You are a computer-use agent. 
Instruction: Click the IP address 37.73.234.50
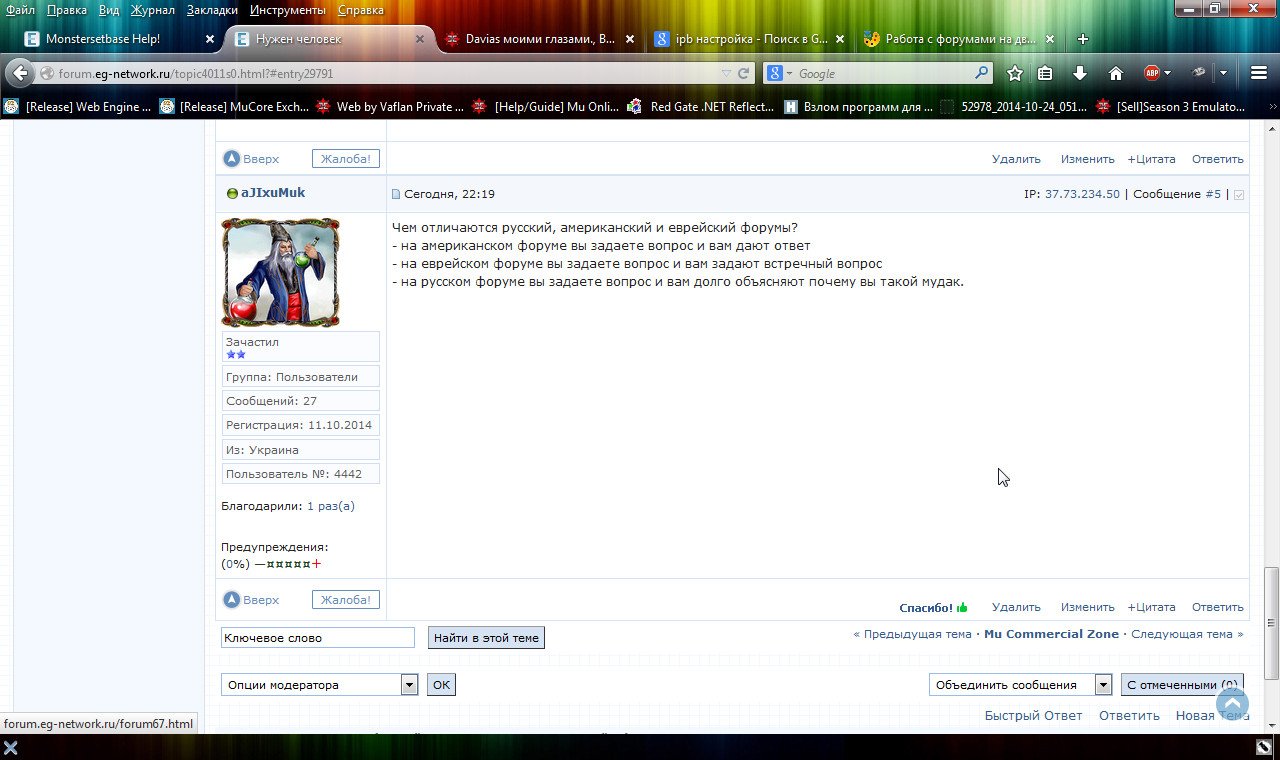(1082, 194)
